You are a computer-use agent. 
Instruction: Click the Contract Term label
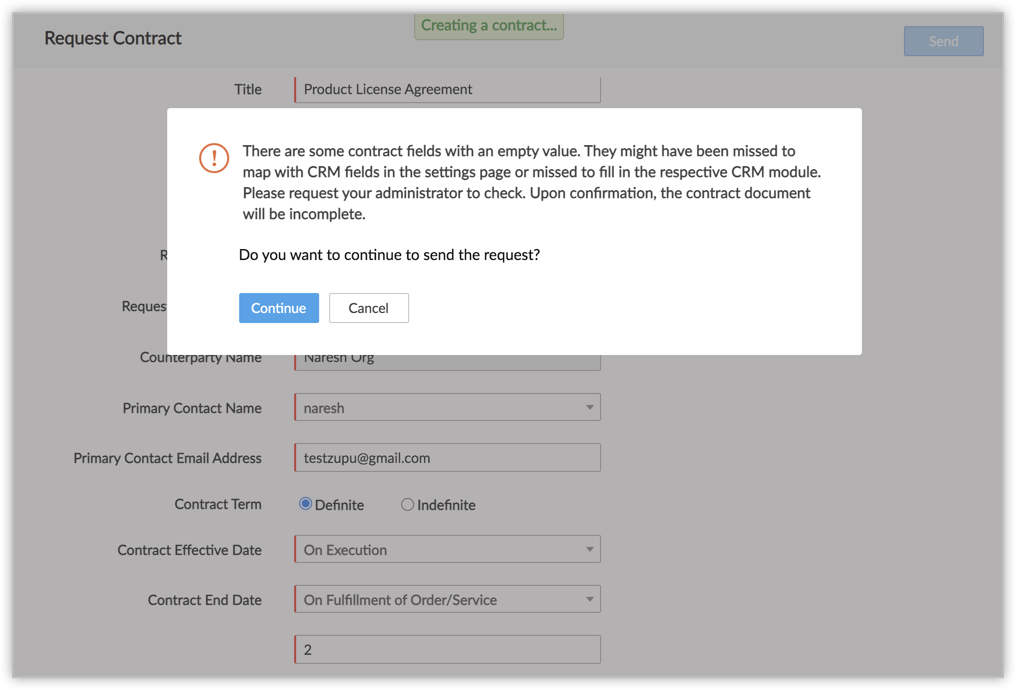(x=218, y=505)
